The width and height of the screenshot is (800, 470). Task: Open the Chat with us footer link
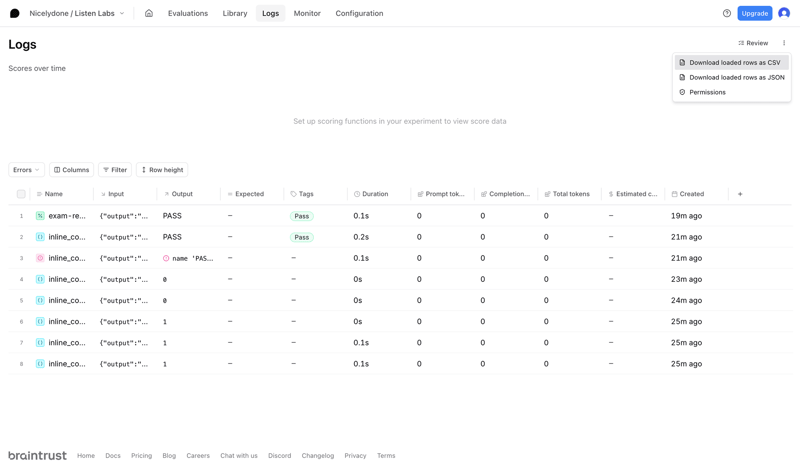pyautogui.click(x=239, y=456)
